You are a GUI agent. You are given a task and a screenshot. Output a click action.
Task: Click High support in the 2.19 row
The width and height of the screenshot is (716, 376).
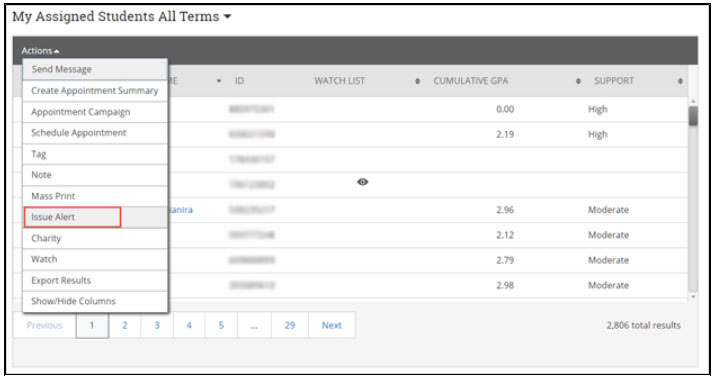598,134
